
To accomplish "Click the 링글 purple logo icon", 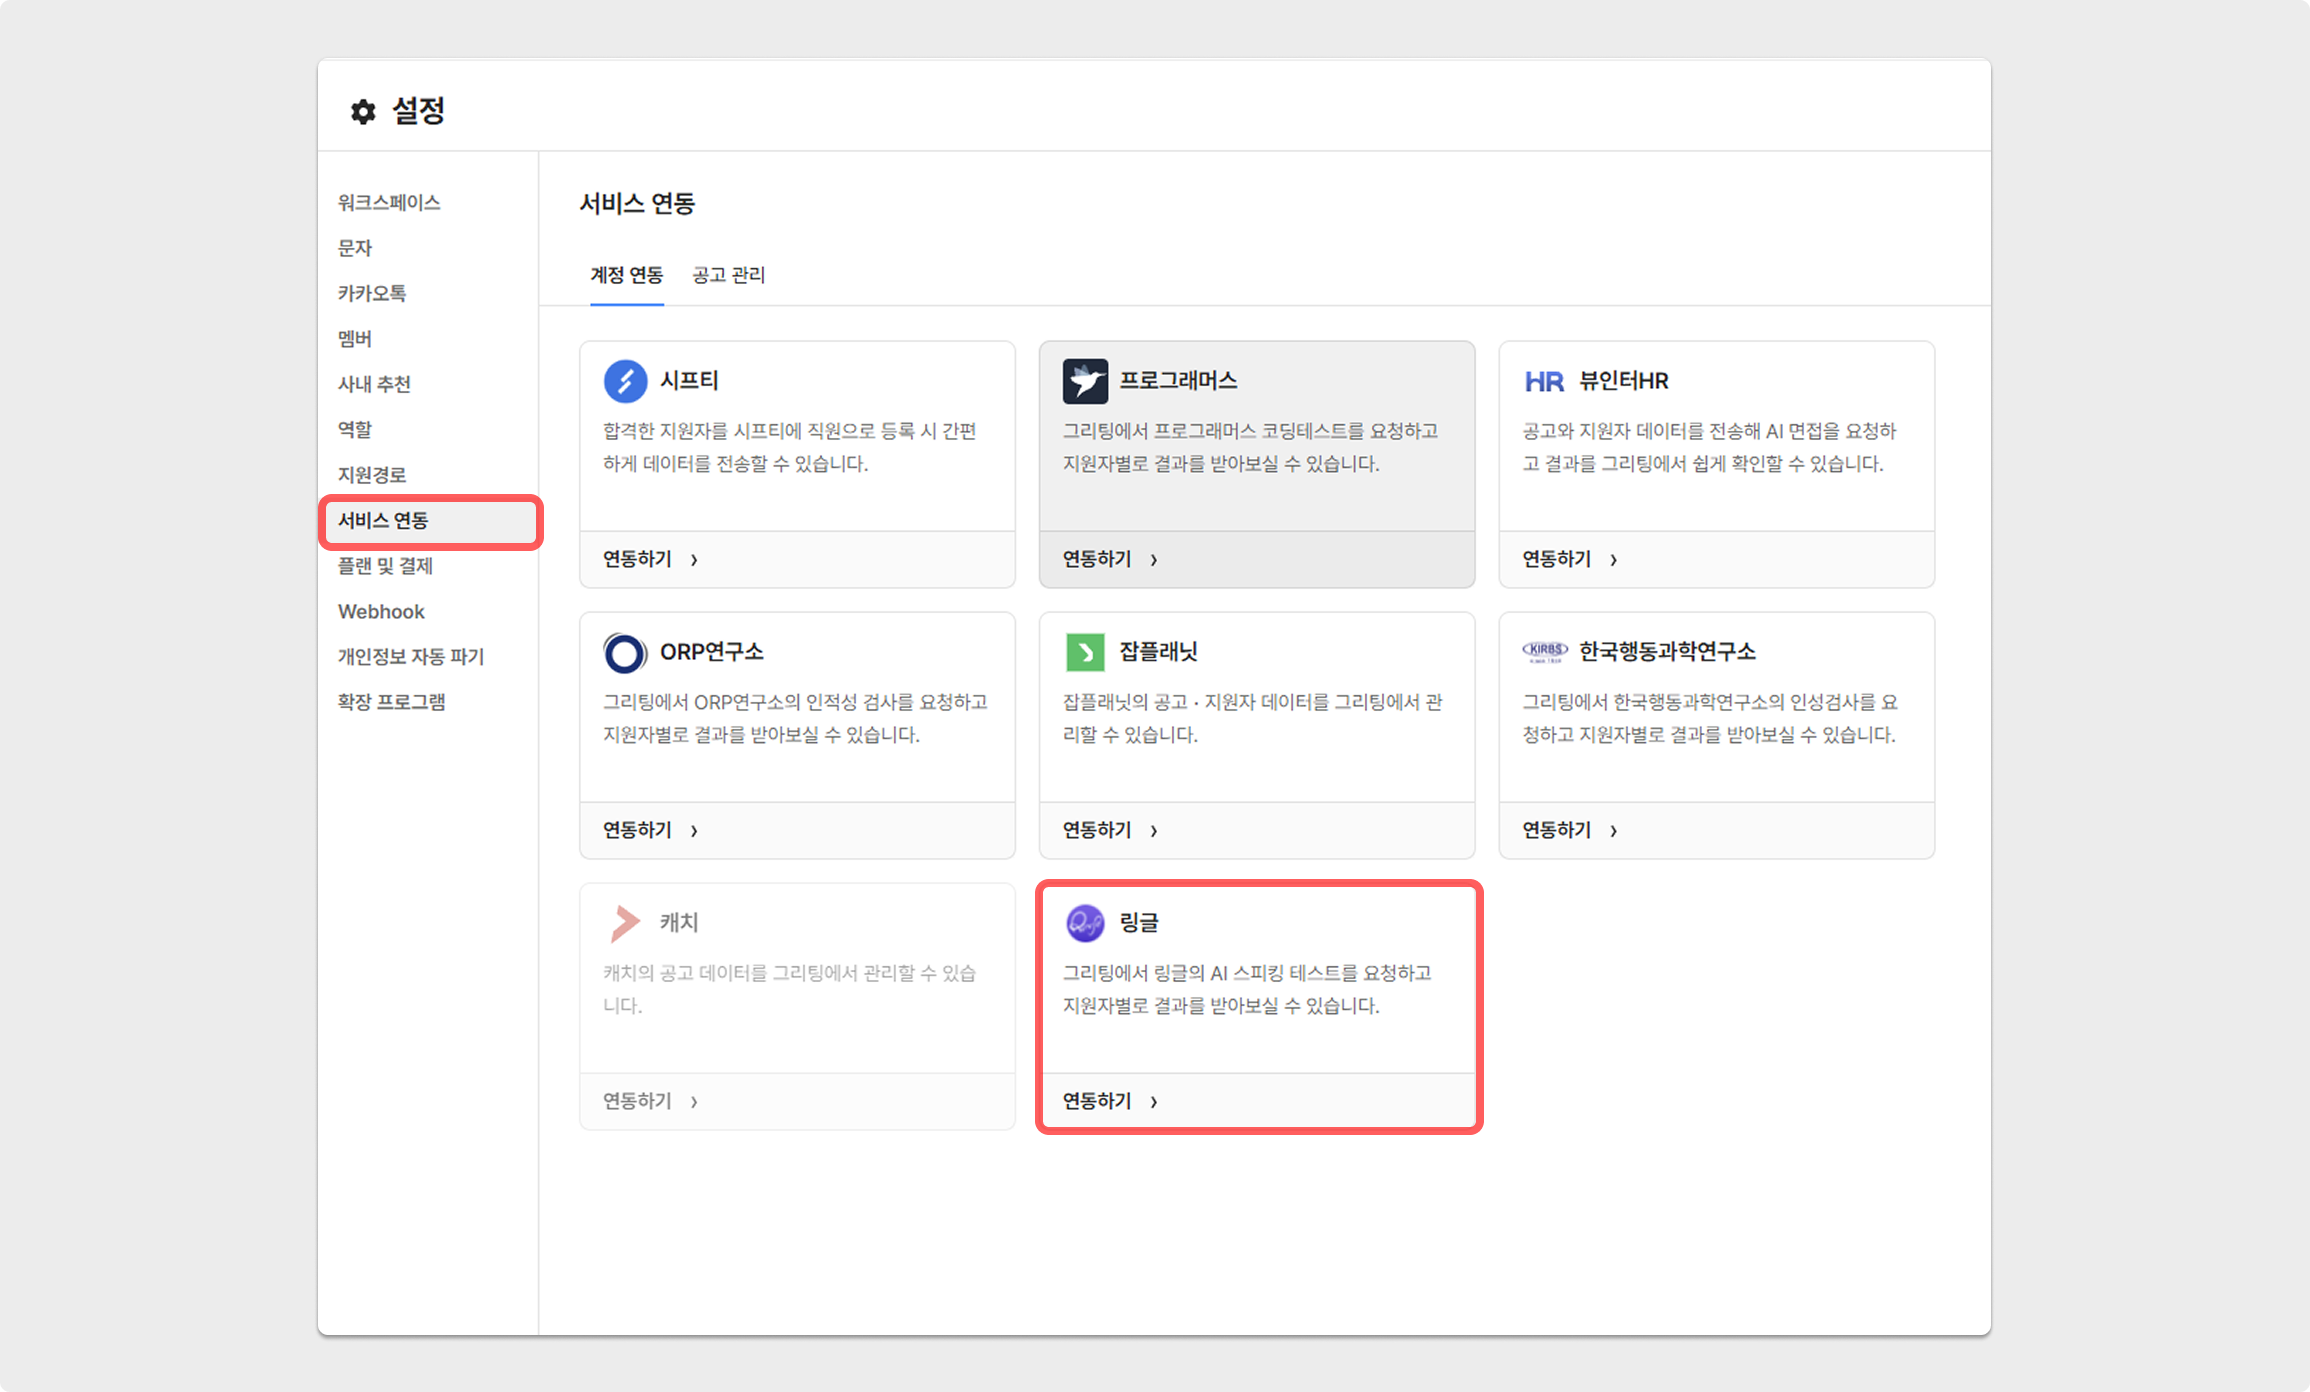I will [1085, 923].
